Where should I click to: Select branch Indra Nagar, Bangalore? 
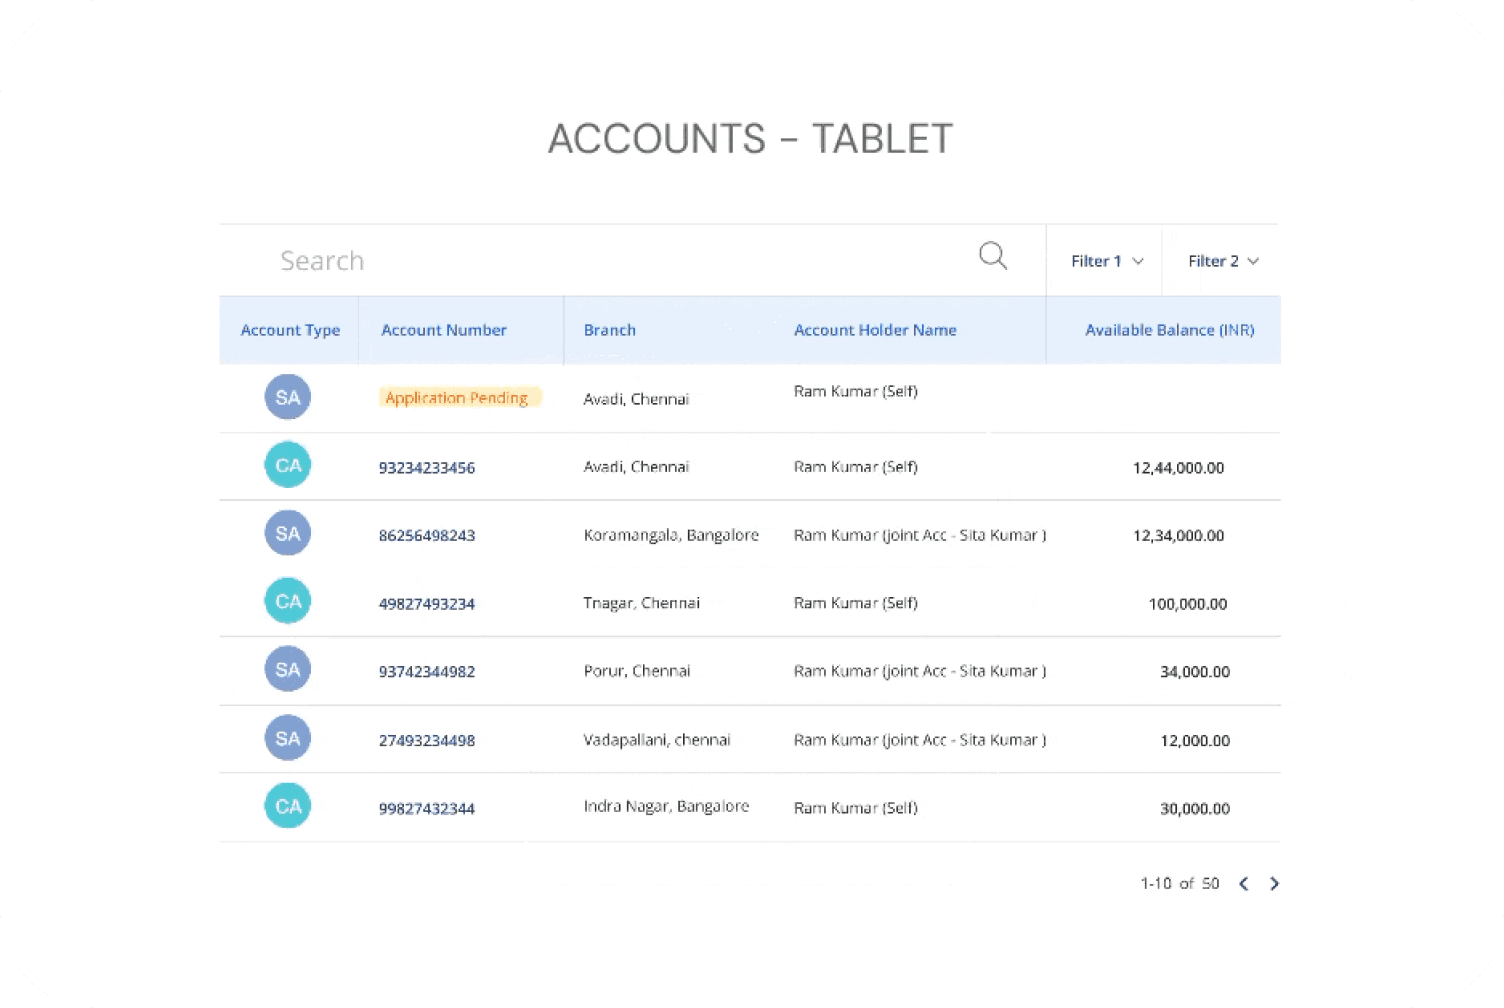point(666,806)
